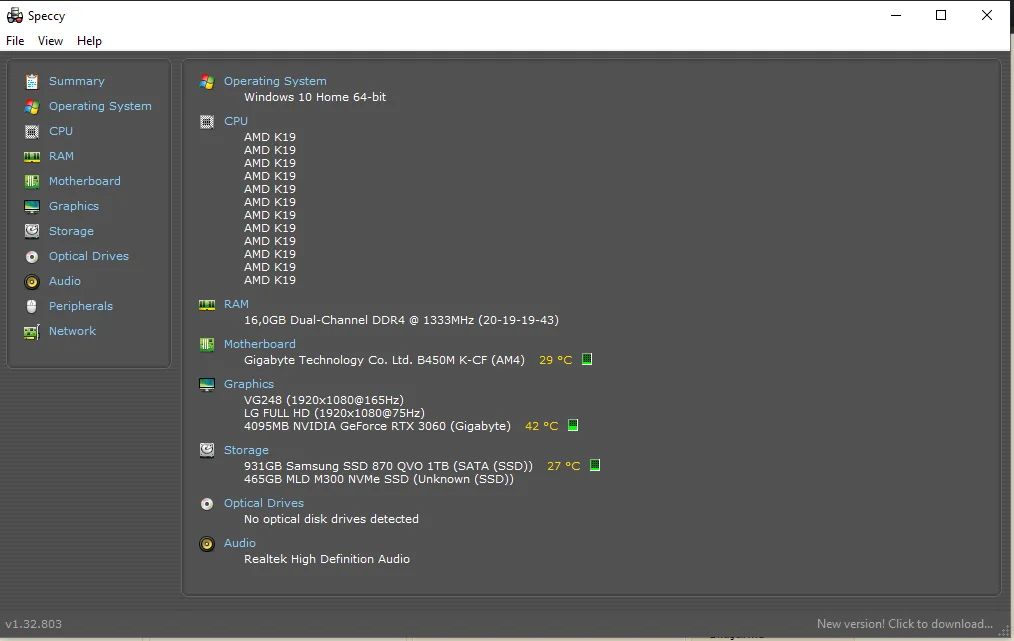
Task: Click the Storage hard drive sidebar icon
Action: tap(32, 231)
